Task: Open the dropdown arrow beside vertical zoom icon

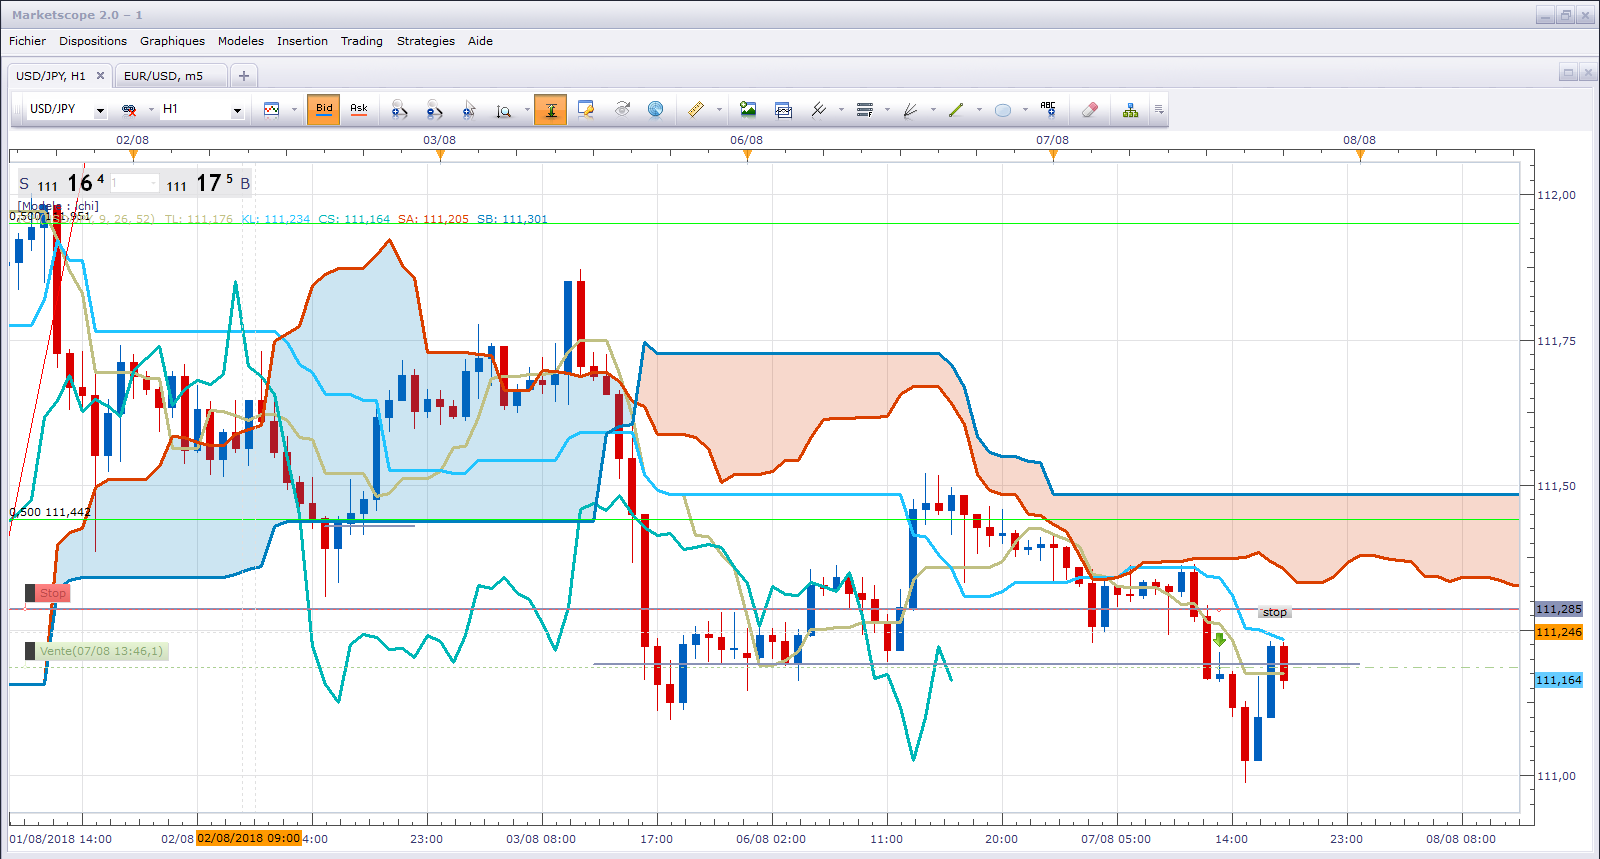Action: click(527, 110)
